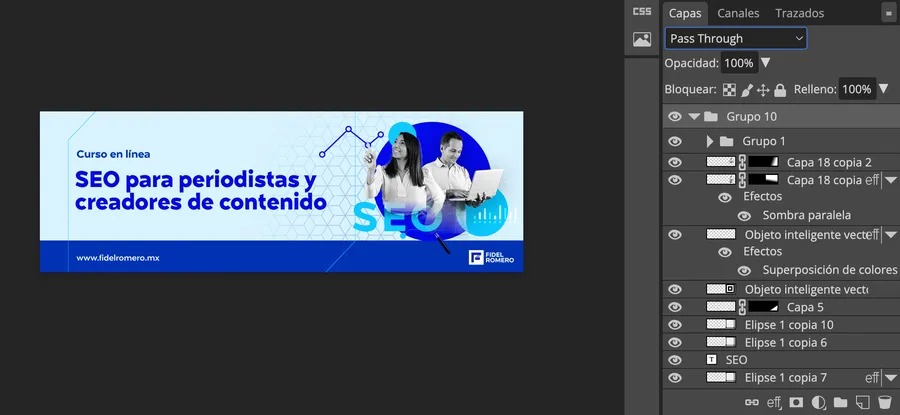This screenshot has height=415, width=900.
Task: Open the CSS panel icon
Action: tap(642, 12)
